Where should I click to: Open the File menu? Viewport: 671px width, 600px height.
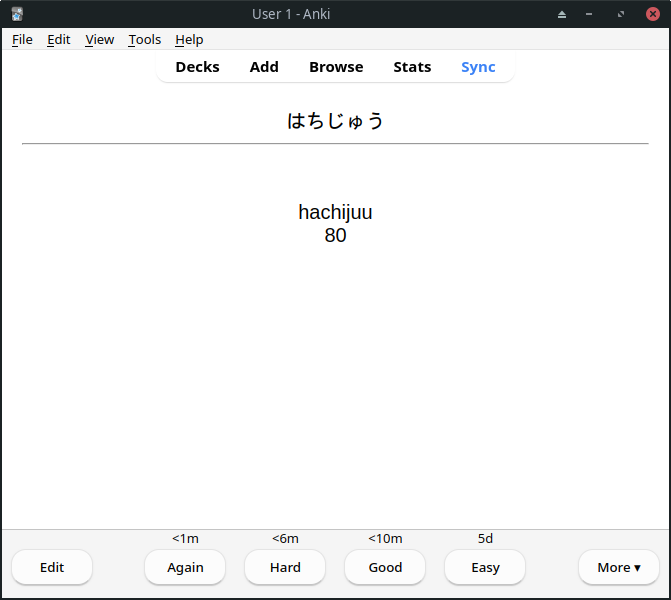tap(22, 39)
